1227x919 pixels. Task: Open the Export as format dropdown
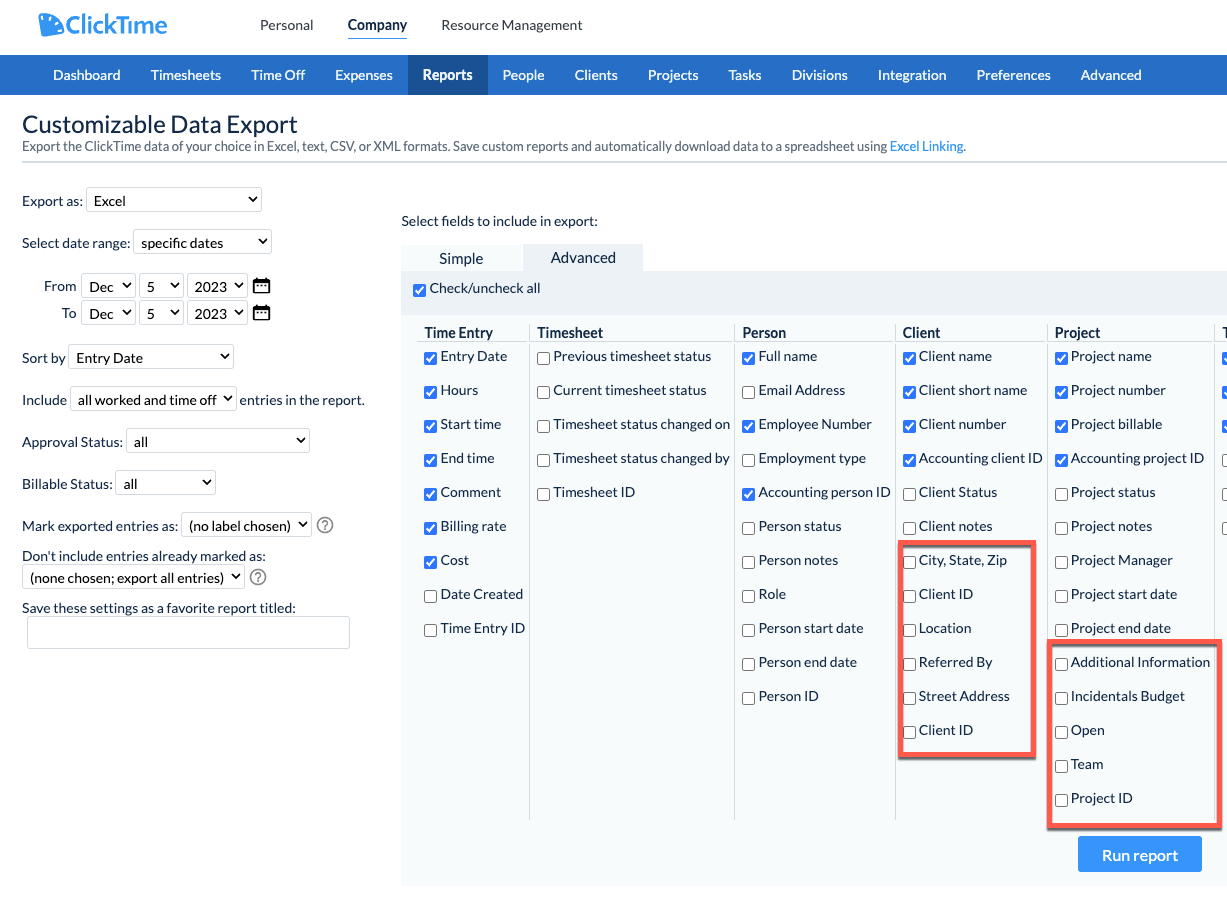(x=173, y=199)
